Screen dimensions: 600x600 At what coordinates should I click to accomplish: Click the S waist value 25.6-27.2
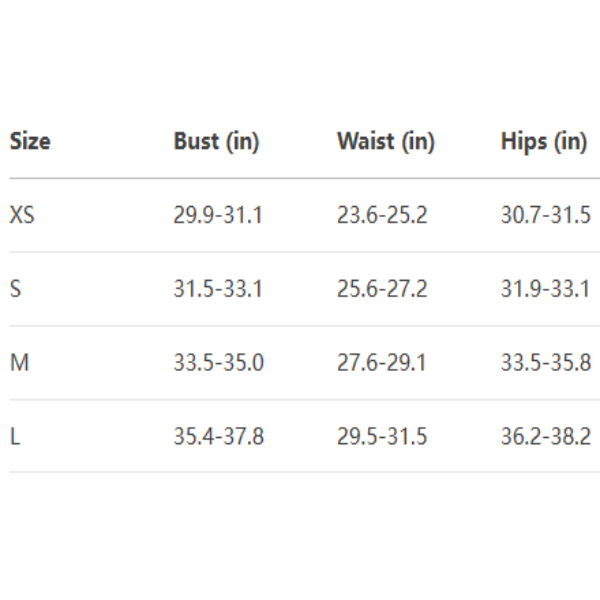(382, 289)
